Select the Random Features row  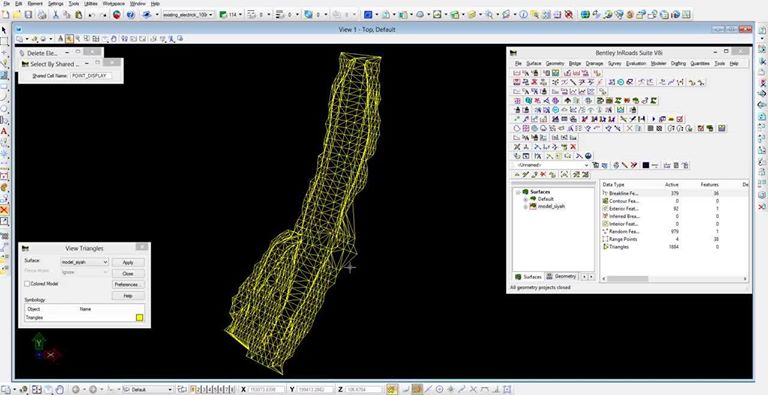click(x=674, y=231)
